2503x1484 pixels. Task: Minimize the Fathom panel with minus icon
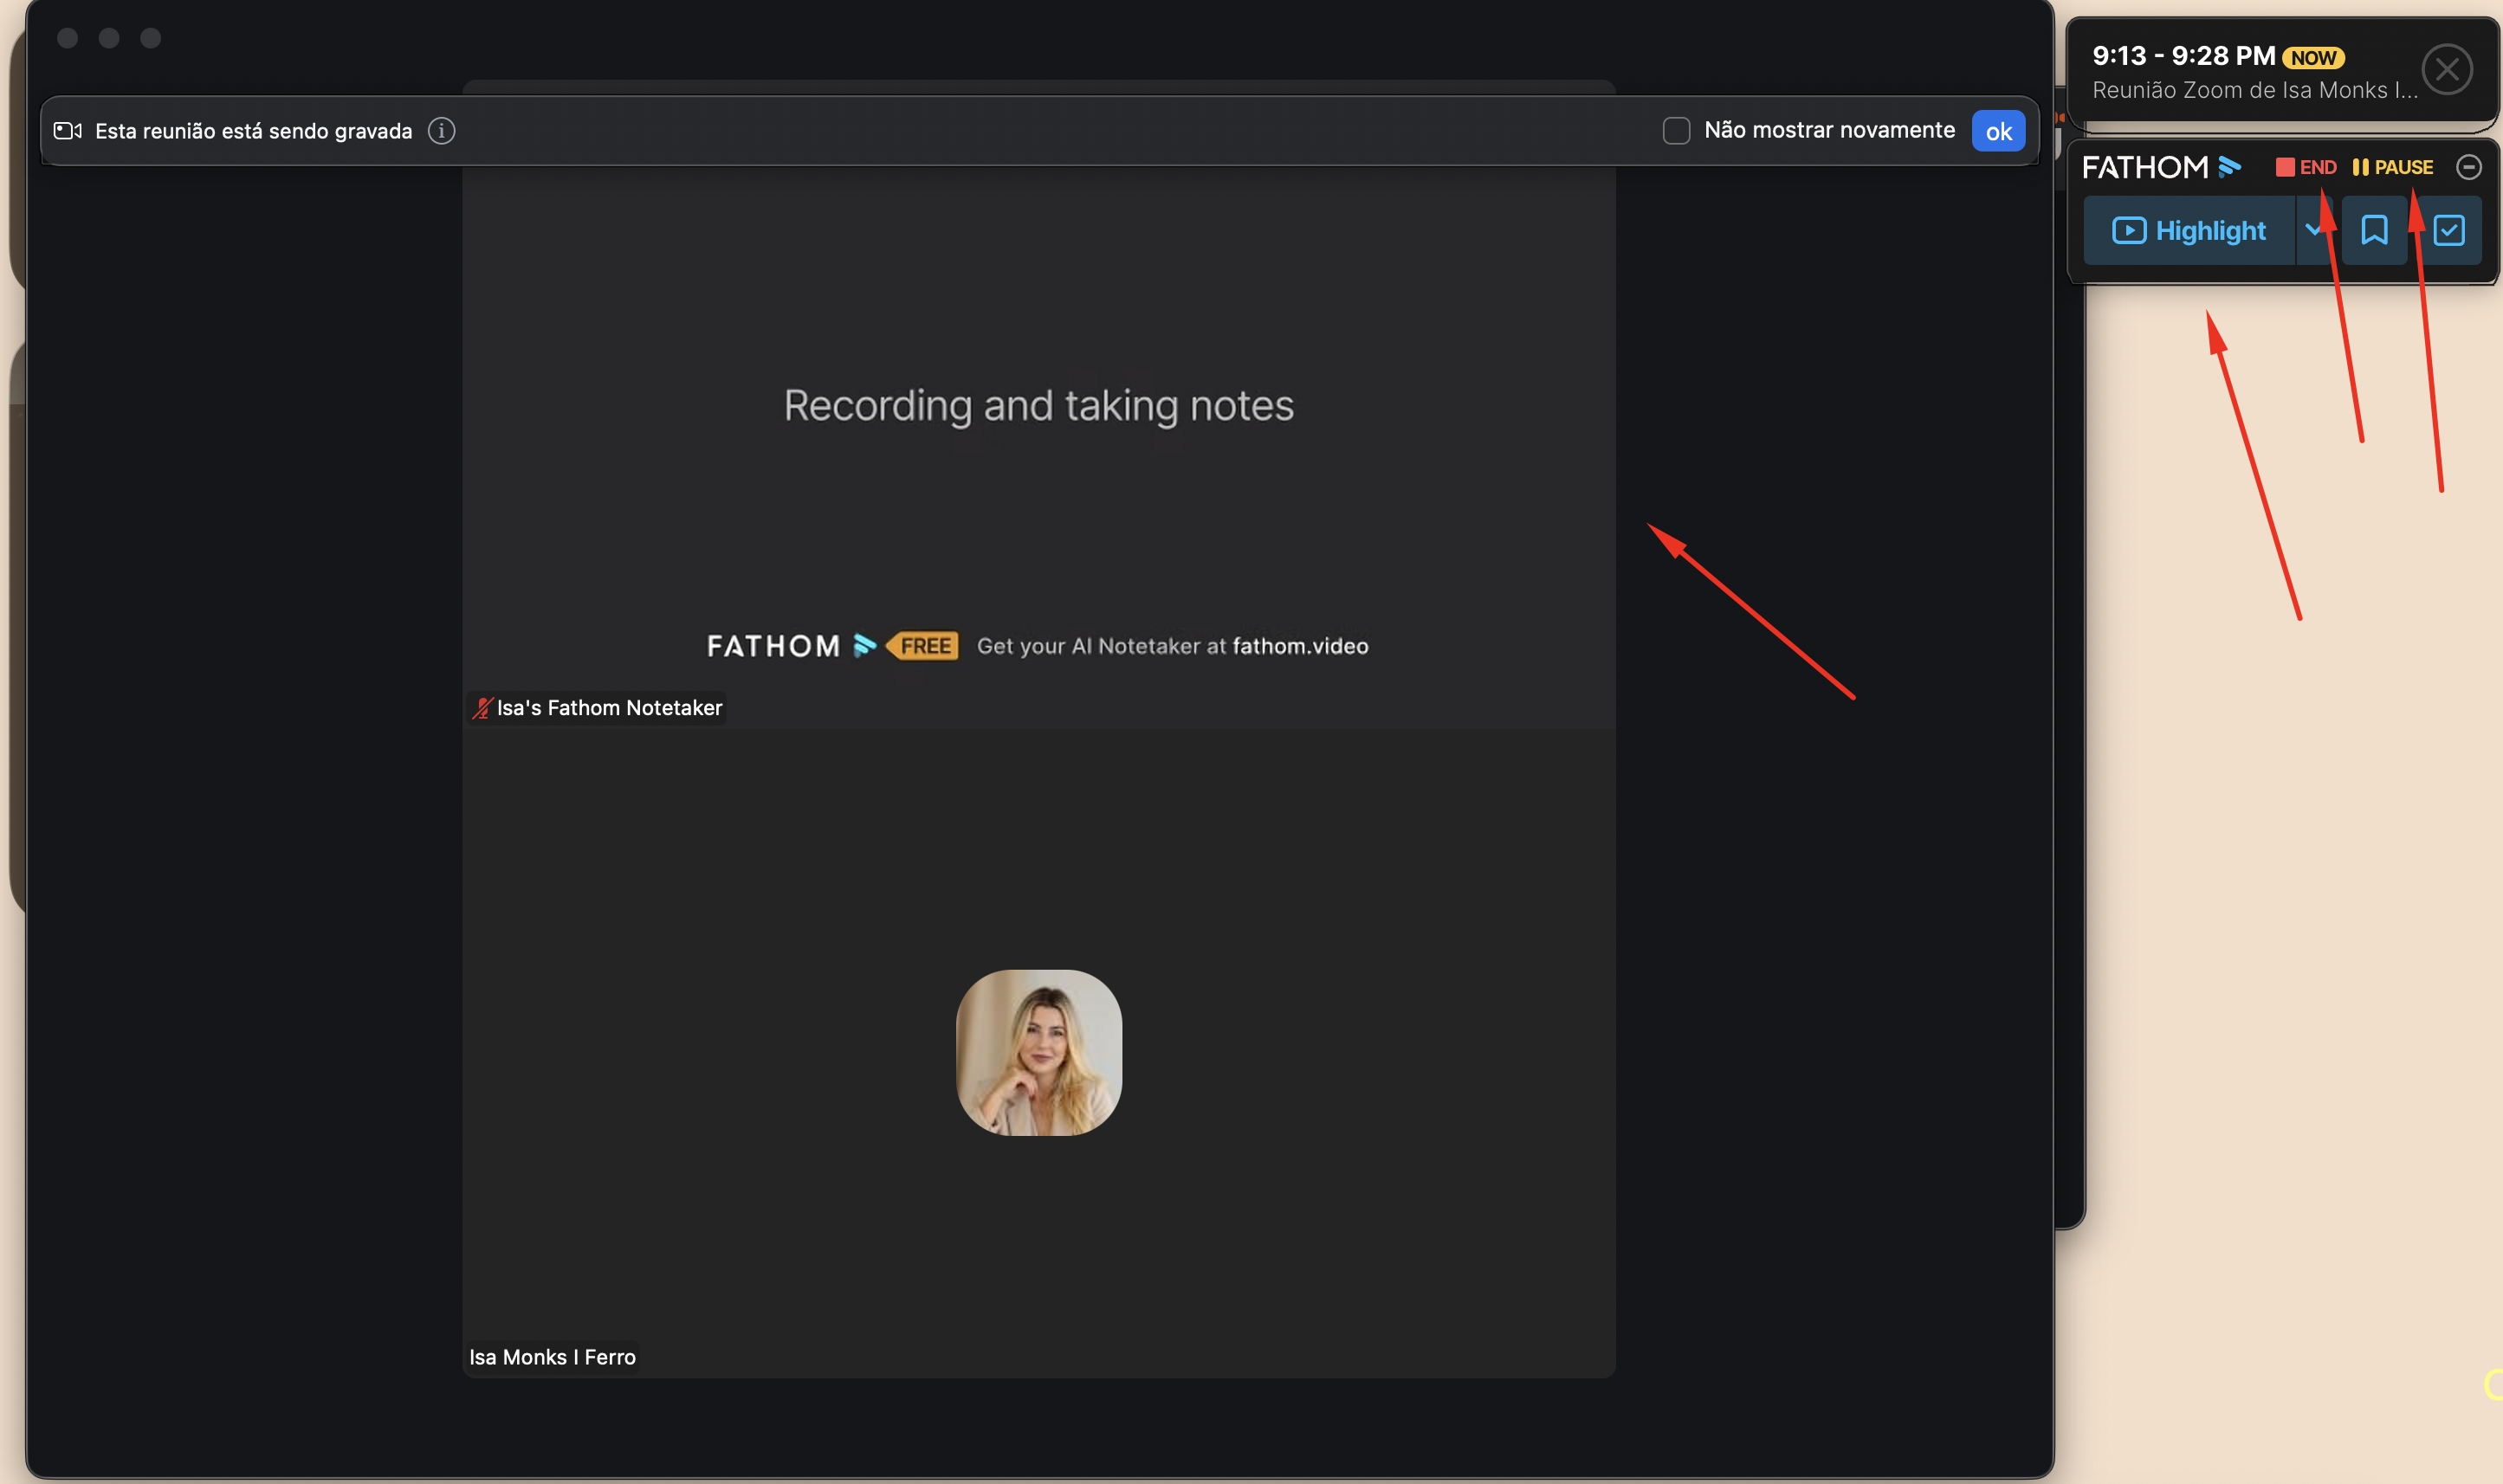click(x=2468, y=167)
